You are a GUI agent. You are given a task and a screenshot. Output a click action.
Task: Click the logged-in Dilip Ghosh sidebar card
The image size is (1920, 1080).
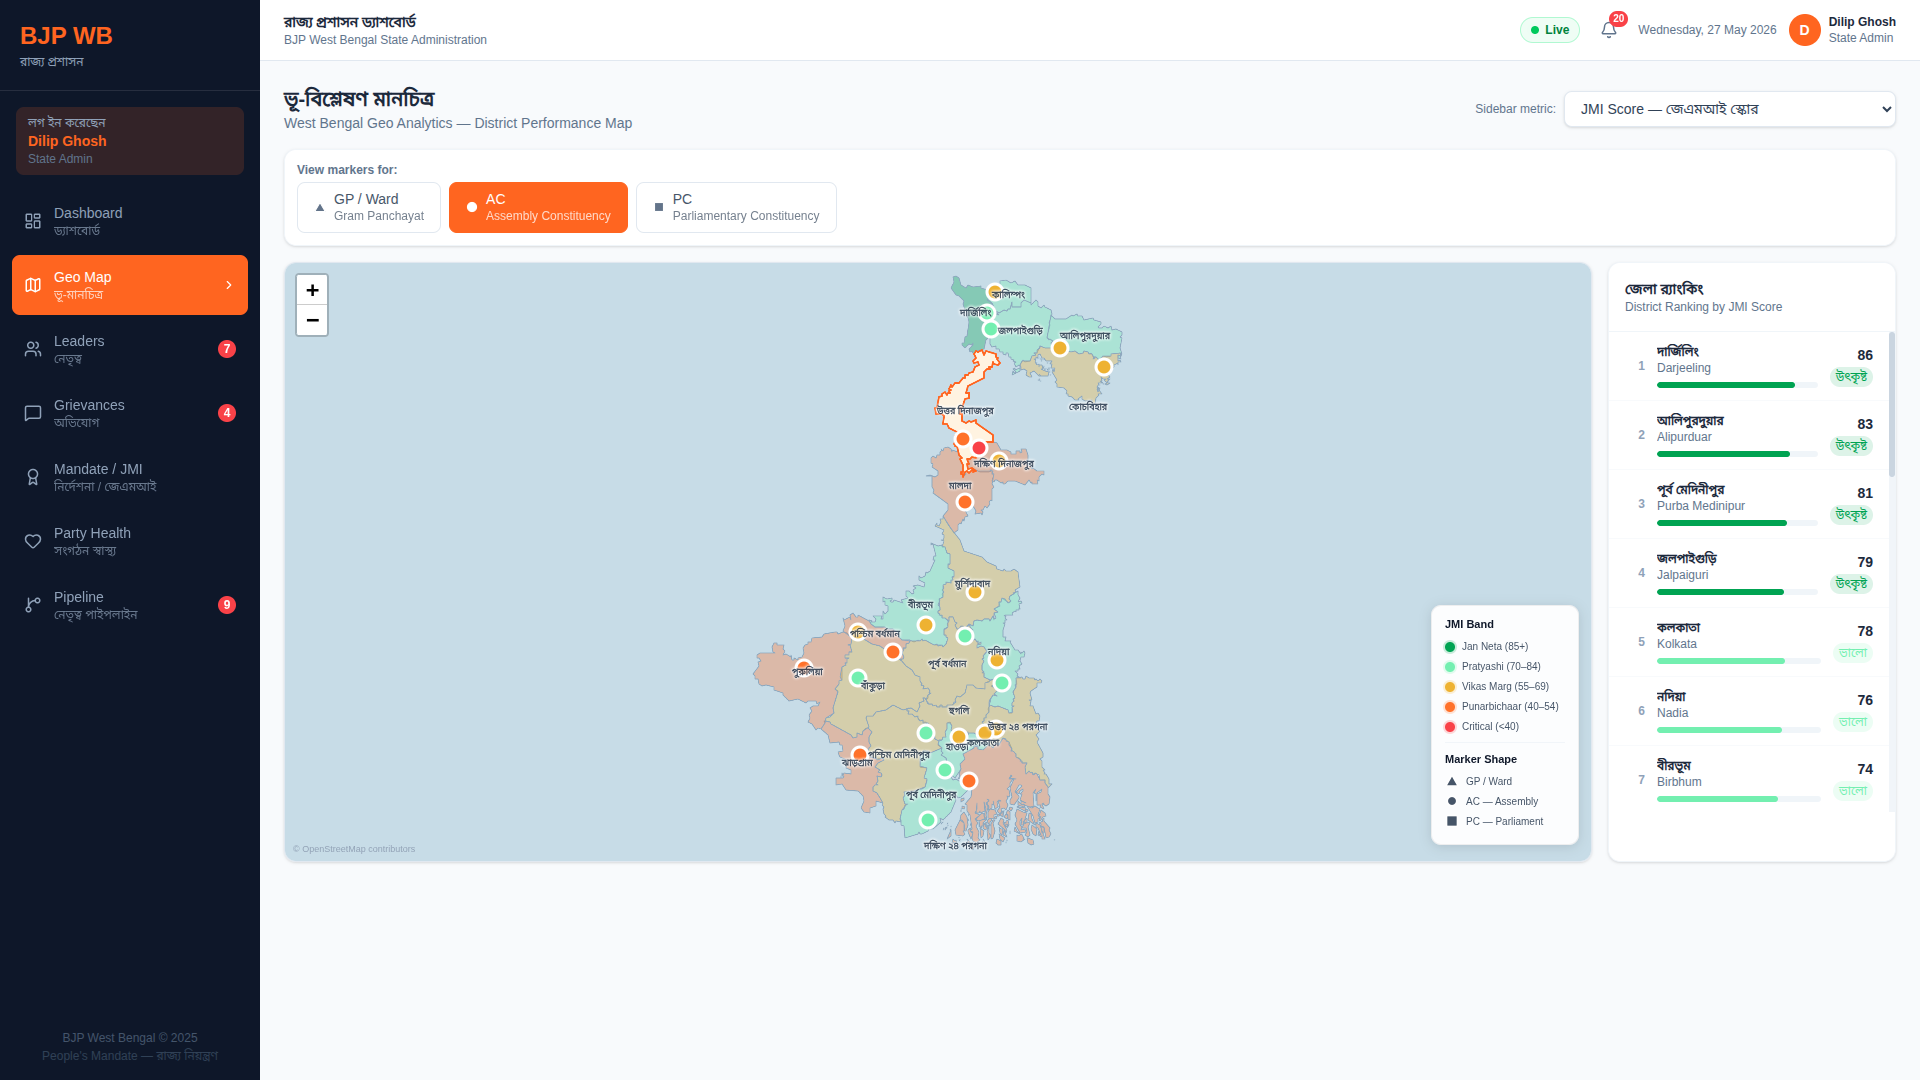tap(130, 141)
